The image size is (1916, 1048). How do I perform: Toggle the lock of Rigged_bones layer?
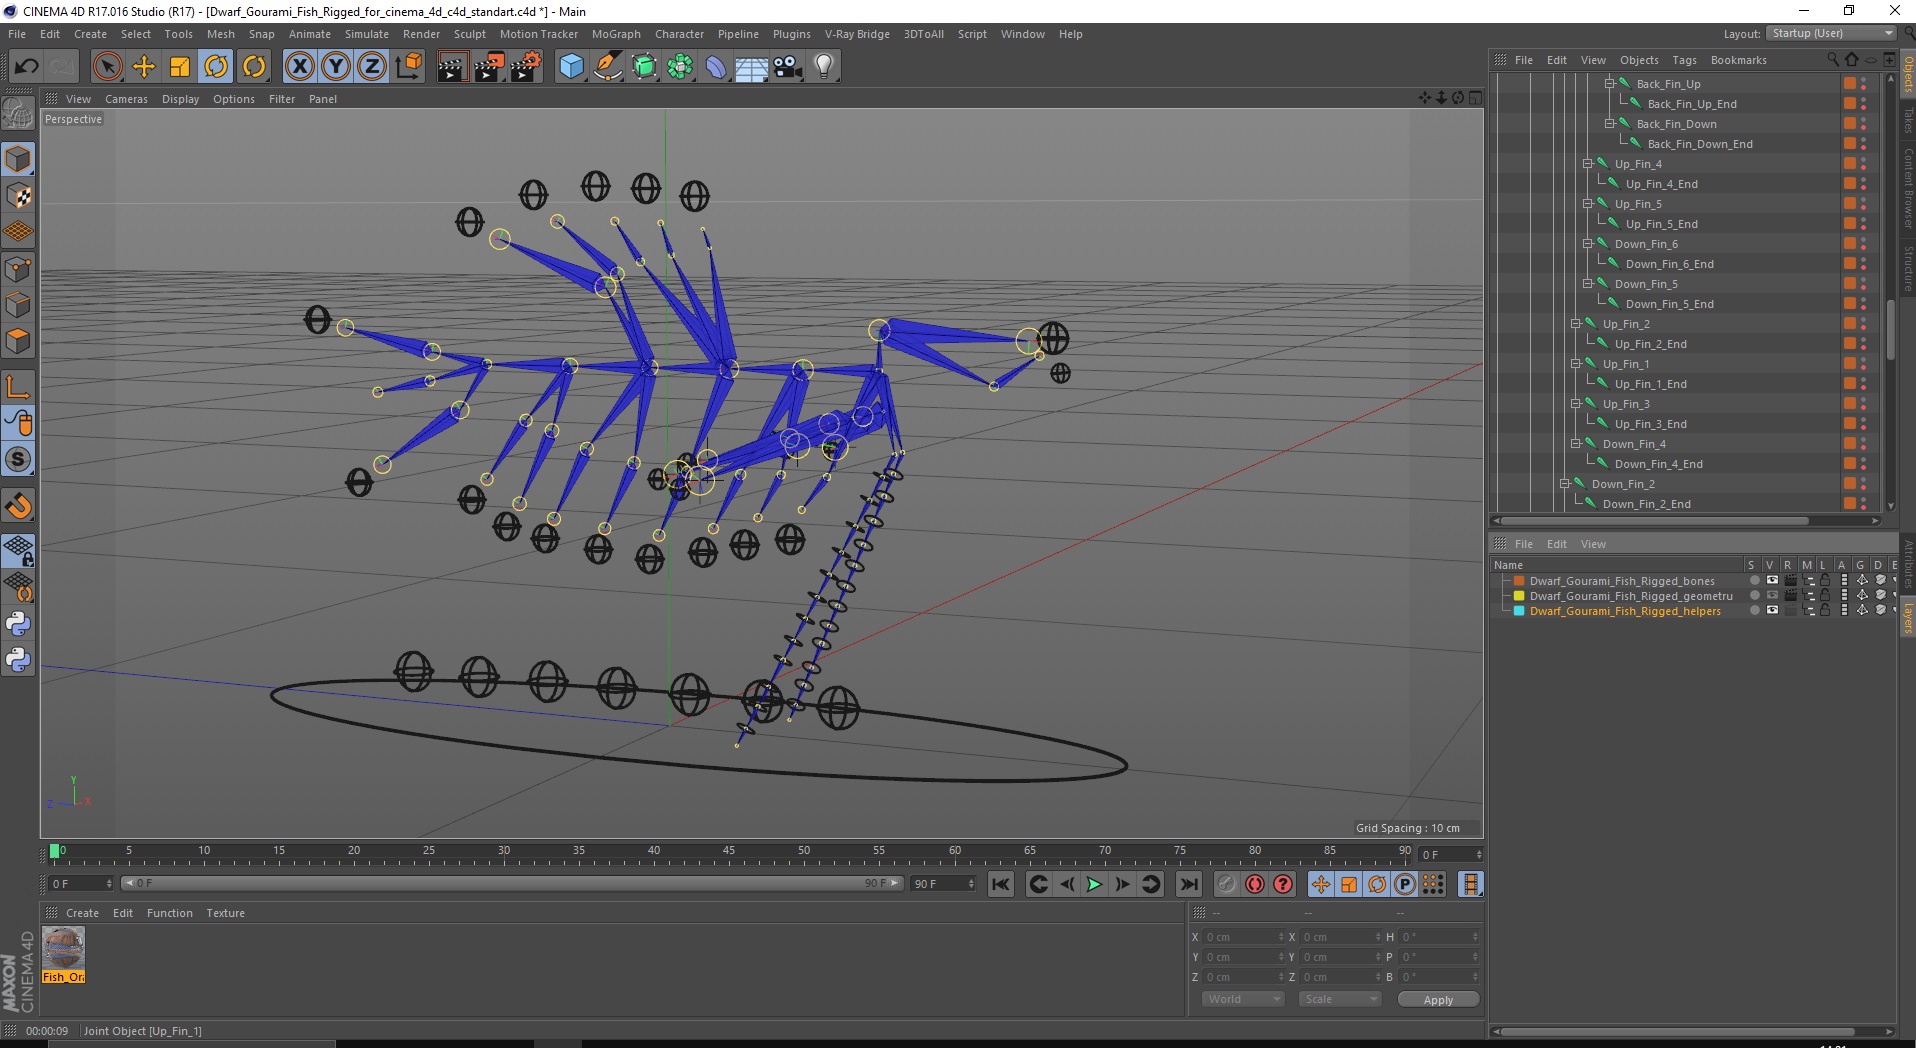pos(1824,580)
